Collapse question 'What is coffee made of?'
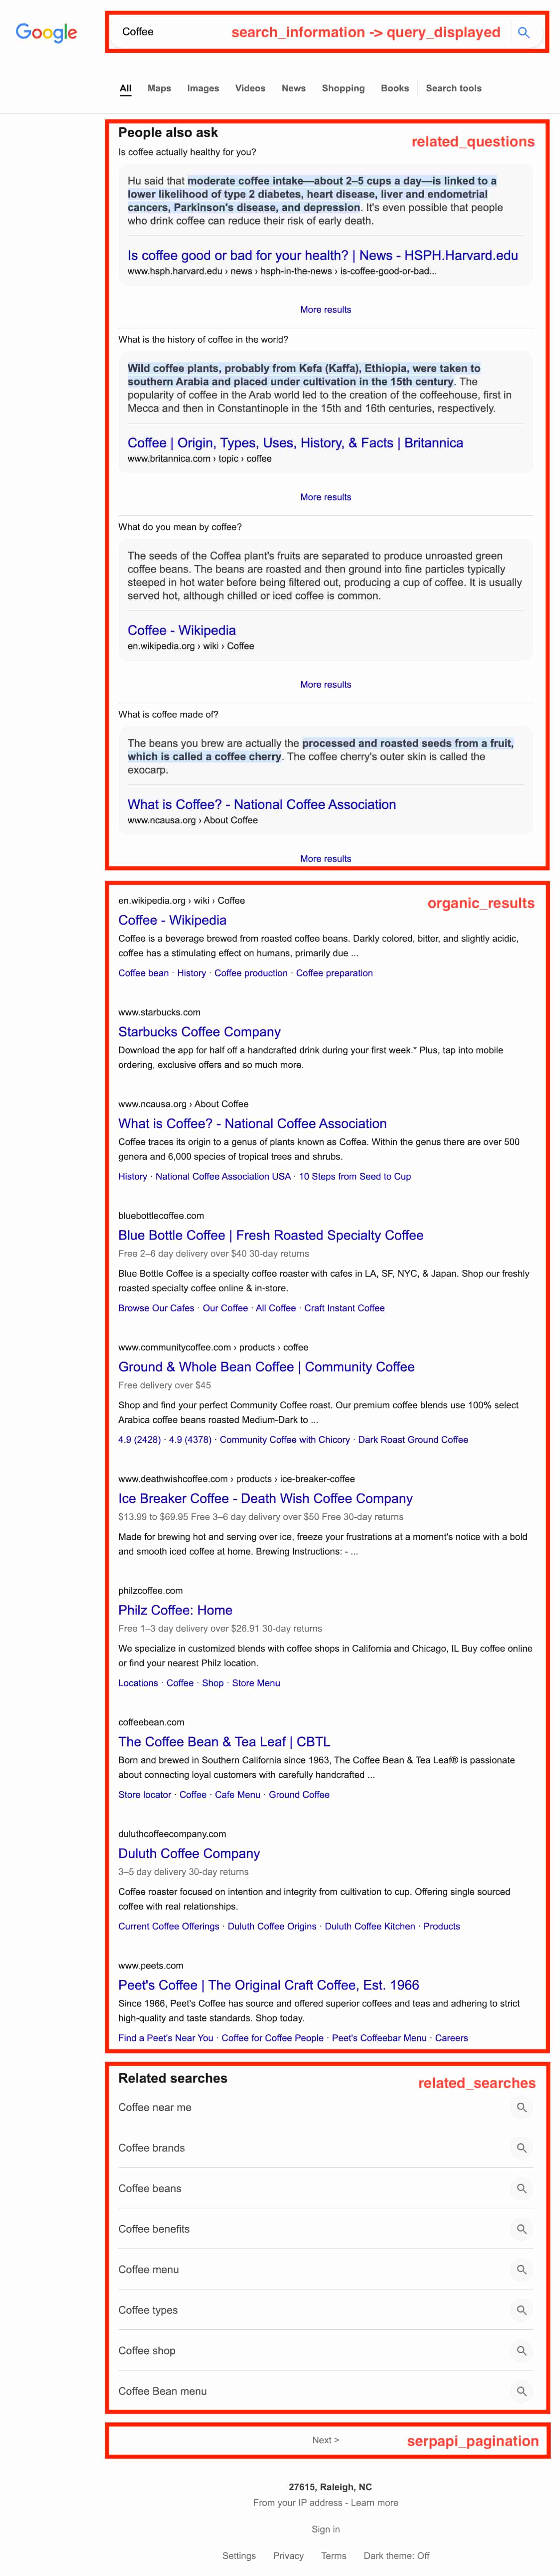This screenshot has height=2576, width=560. tap(168, 714)
